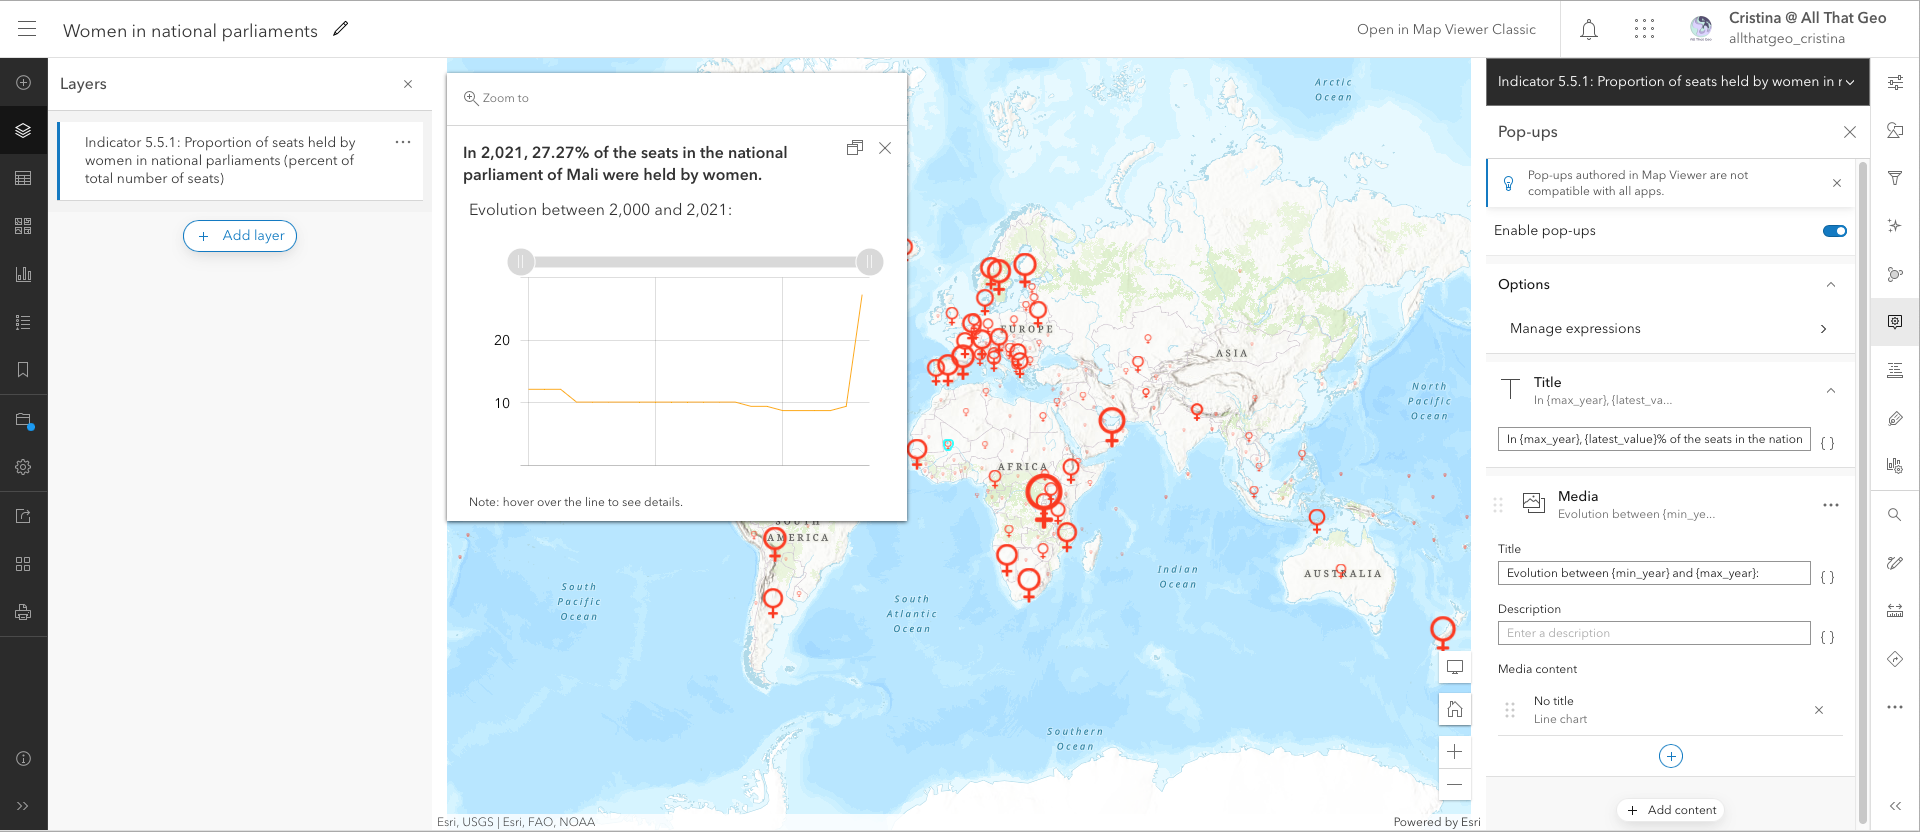This screenshot has width=1920, height=832.
Task: Move the right chart range slider handle
Action: point(870,262)
